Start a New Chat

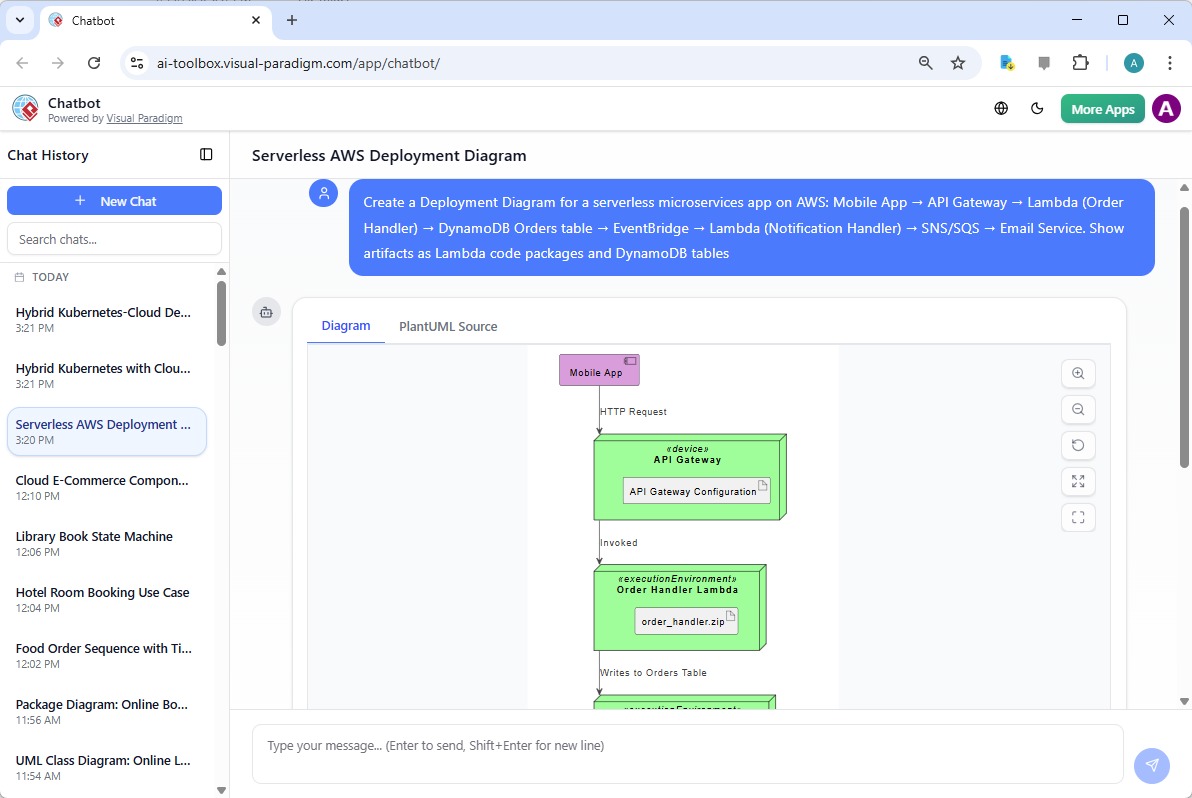[114, 201]
